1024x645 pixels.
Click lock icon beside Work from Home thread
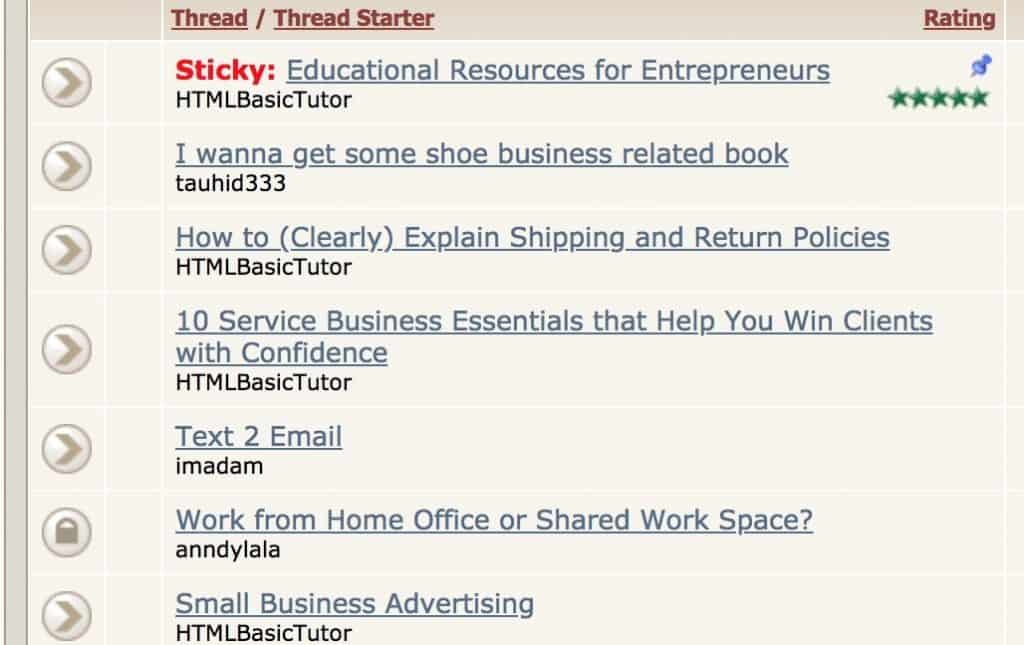click(67, 533)
